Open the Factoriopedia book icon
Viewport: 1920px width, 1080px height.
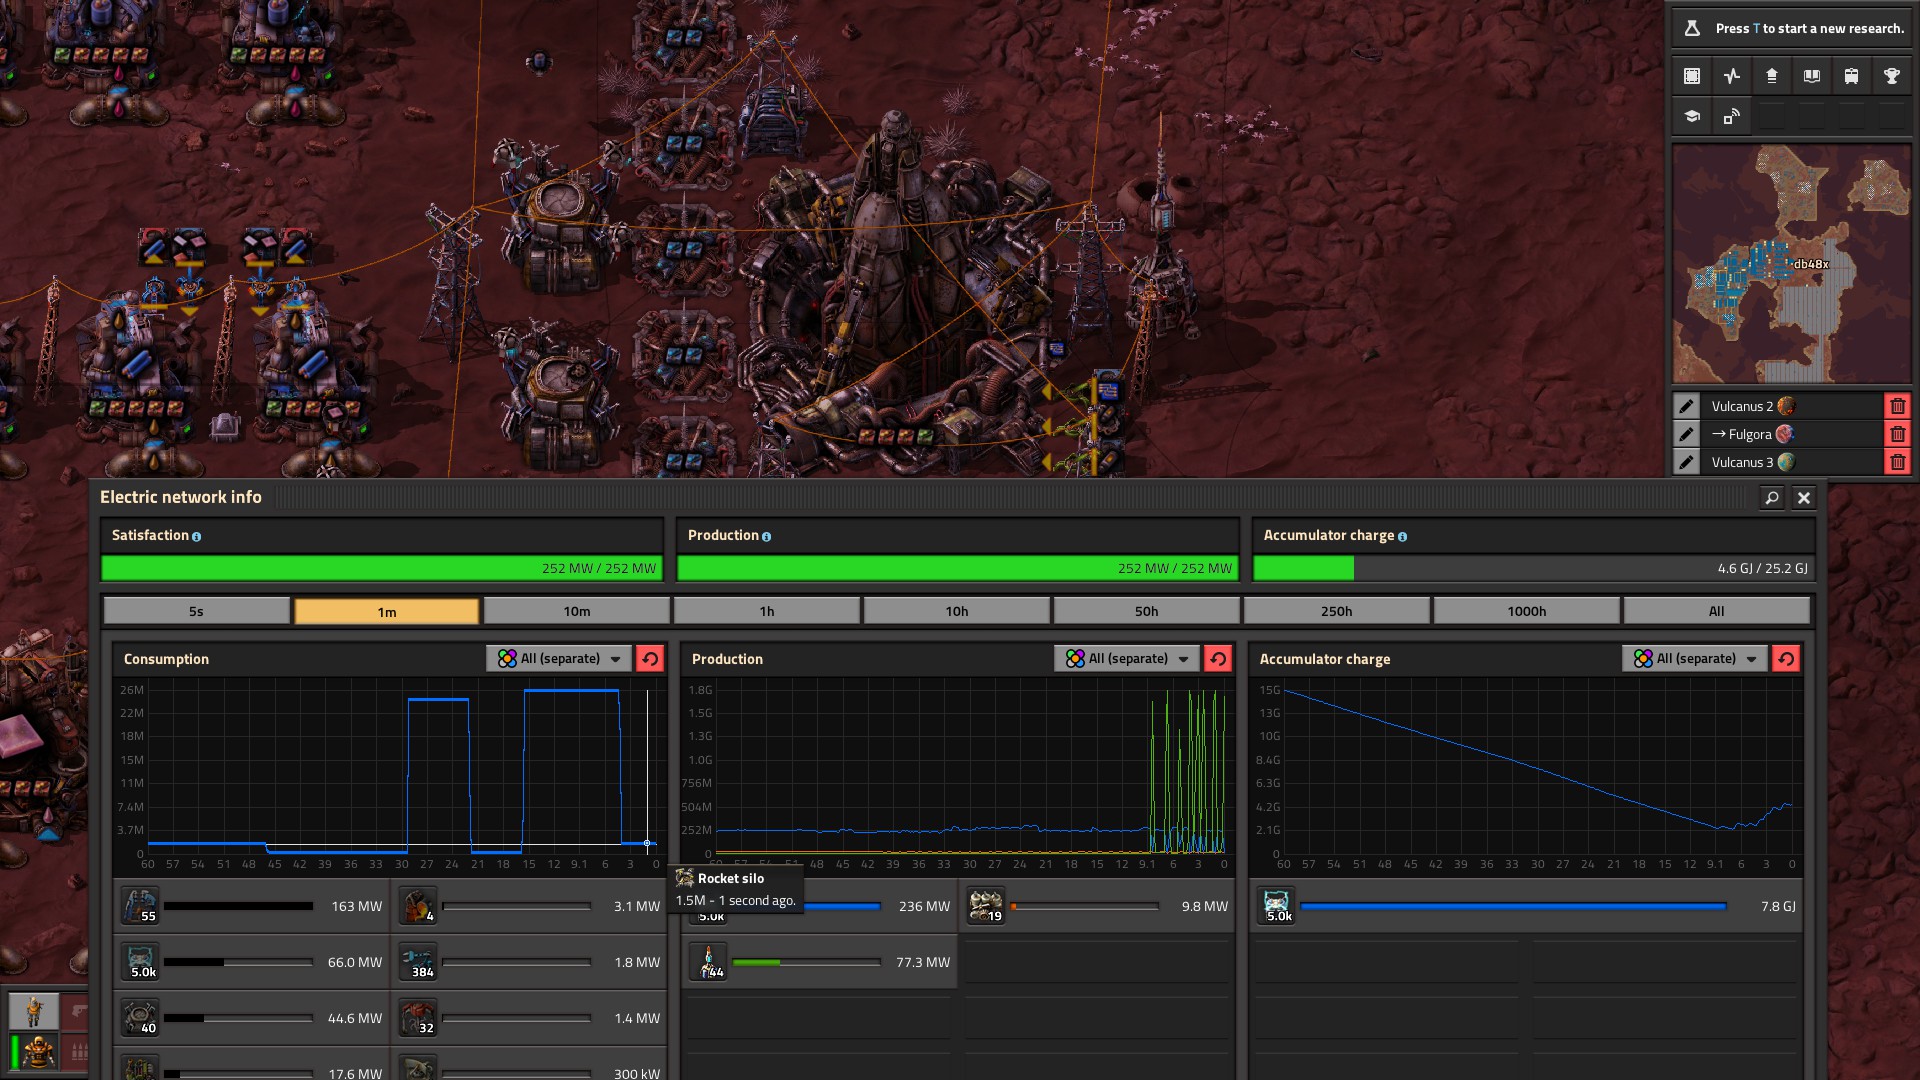[x=1812, y=76]
